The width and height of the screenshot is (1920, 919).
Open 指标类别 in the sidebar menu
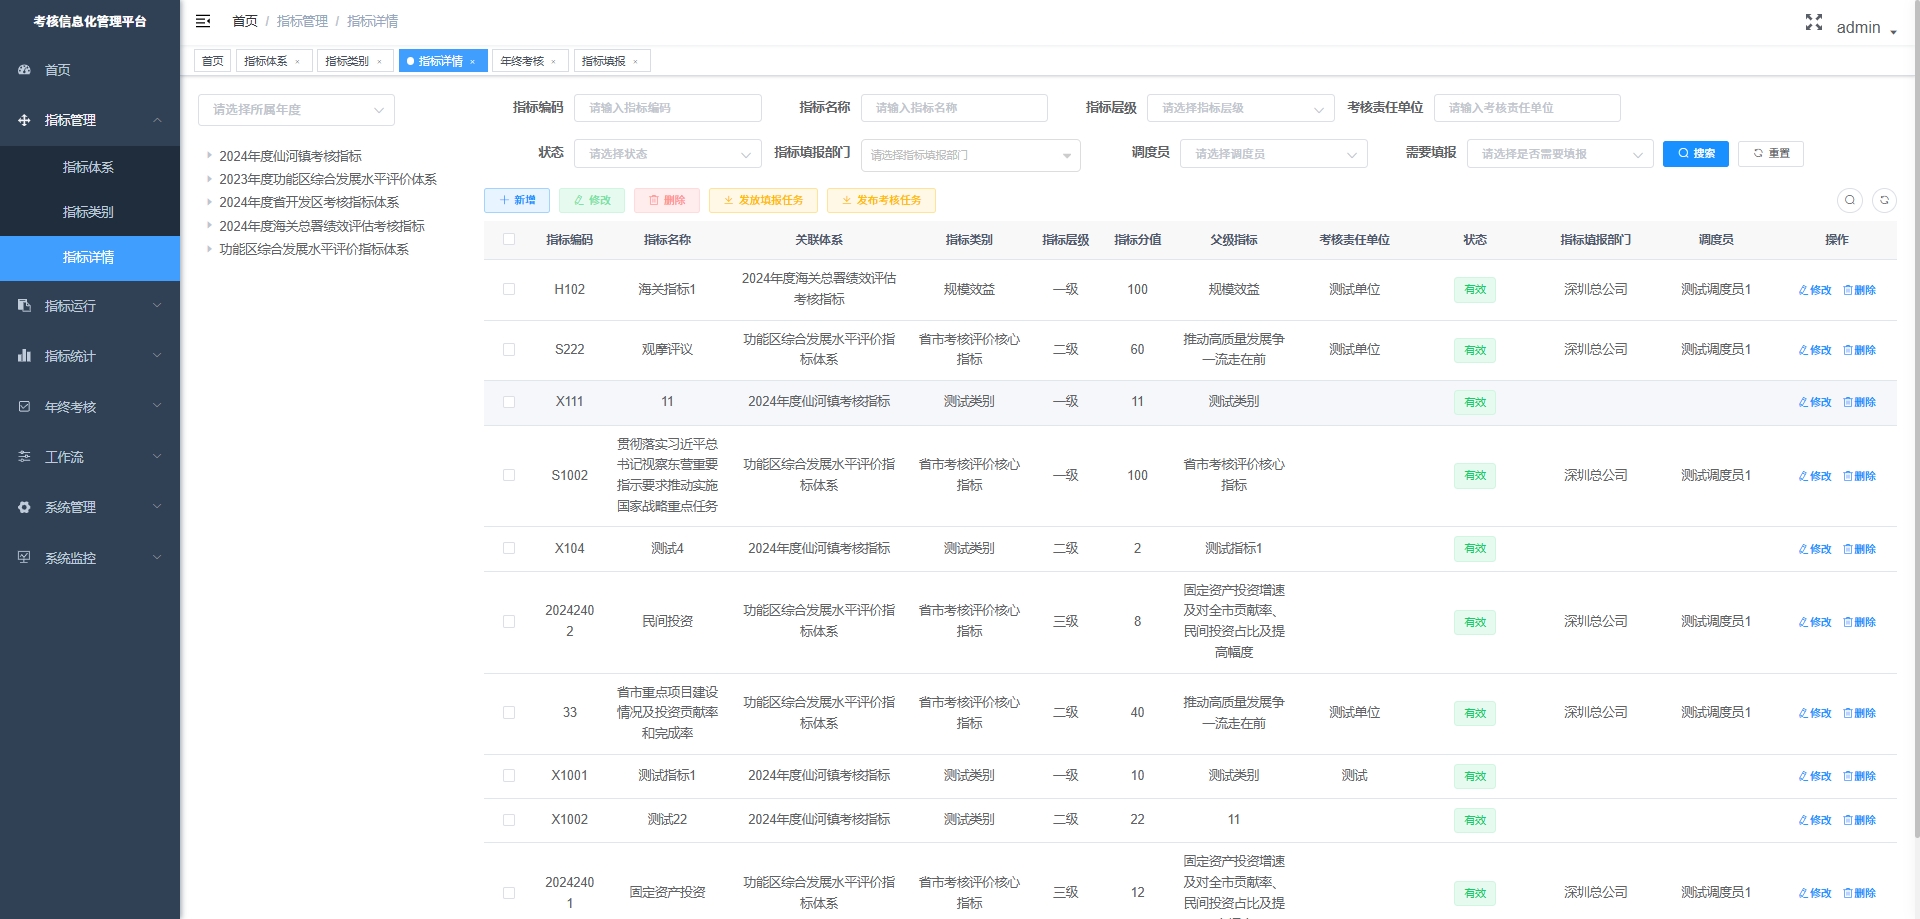[x=88, y=212]
